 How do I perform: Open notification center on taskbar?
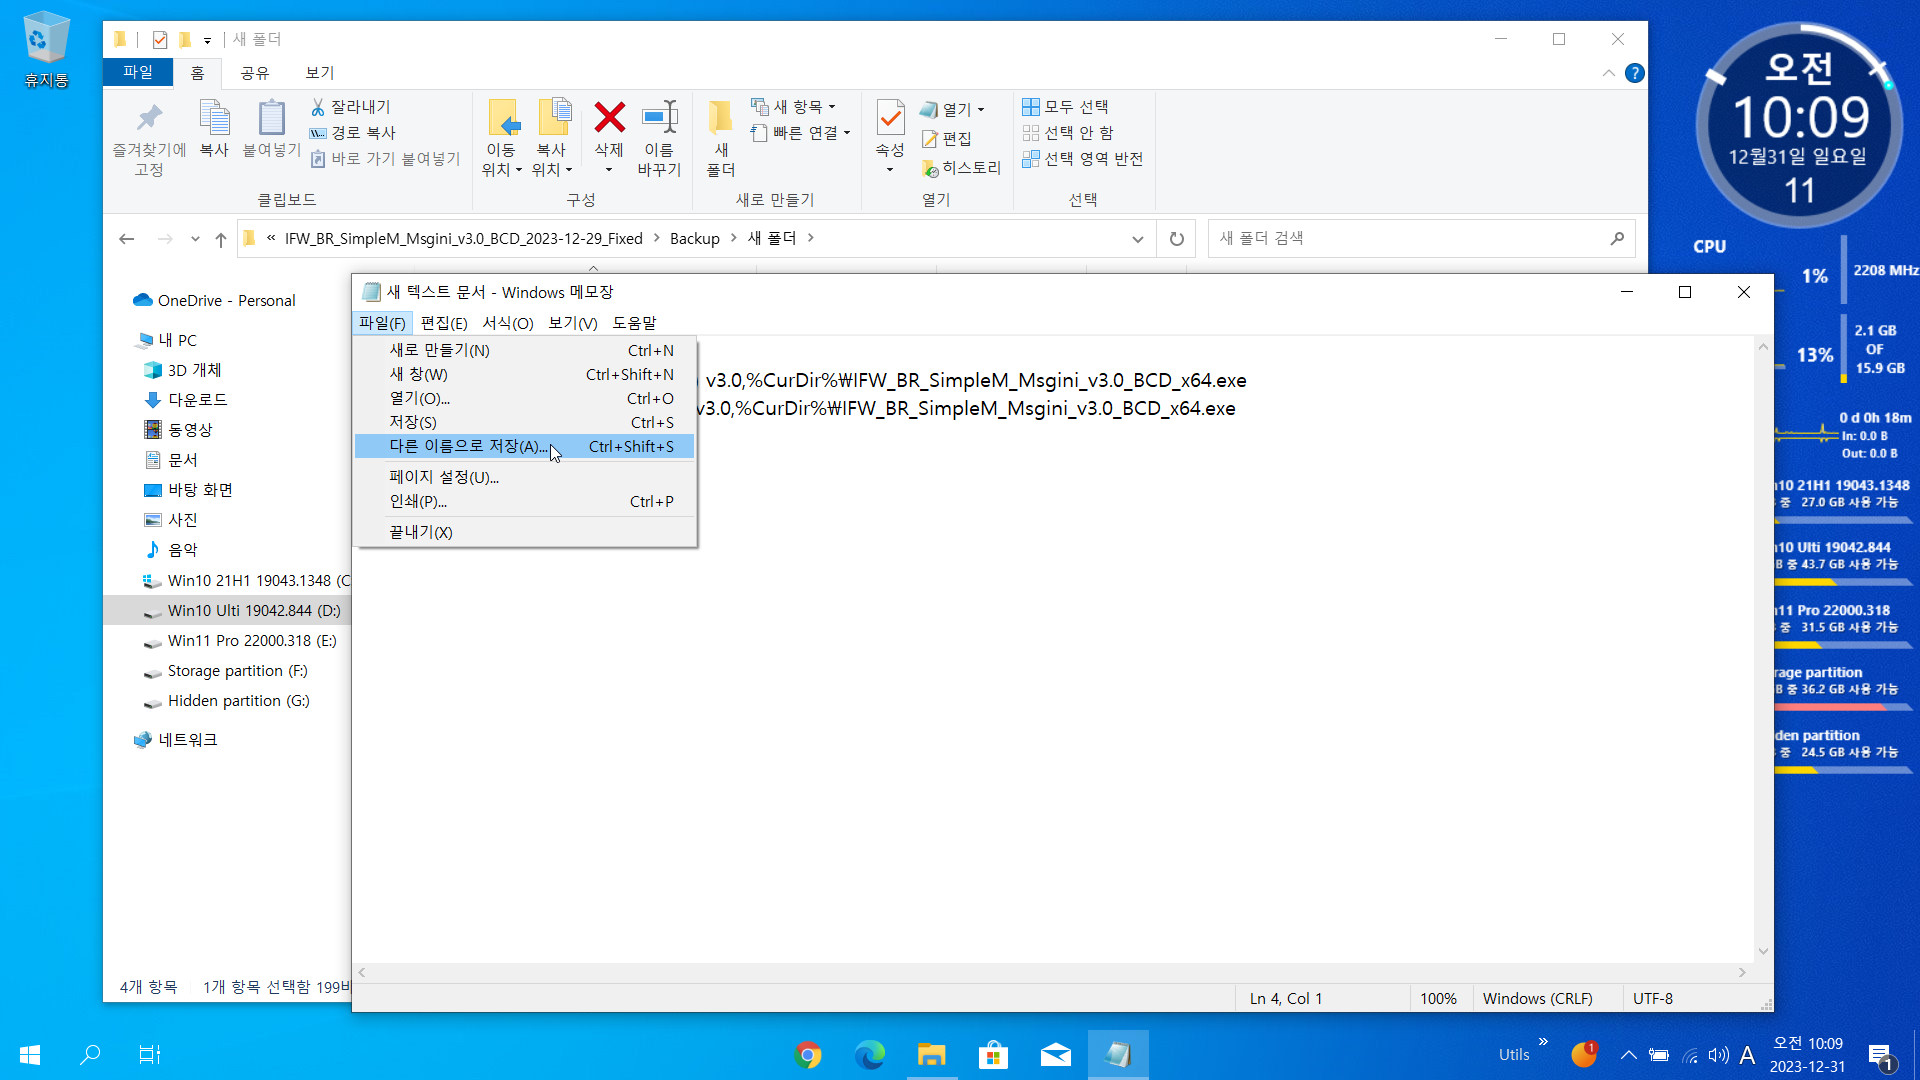1880,1056
